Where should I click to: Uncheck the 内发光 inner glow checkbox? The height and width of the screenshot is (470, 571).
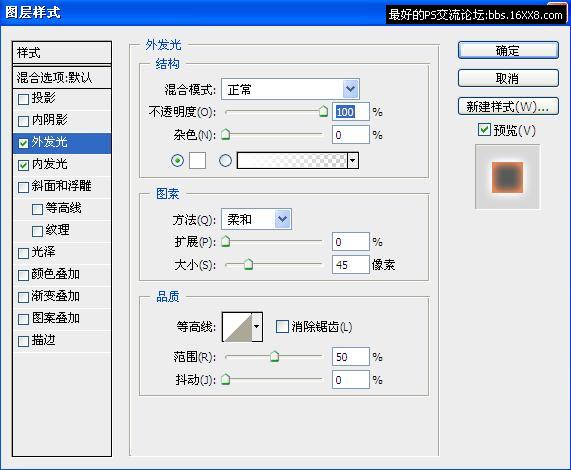point(23,165)
